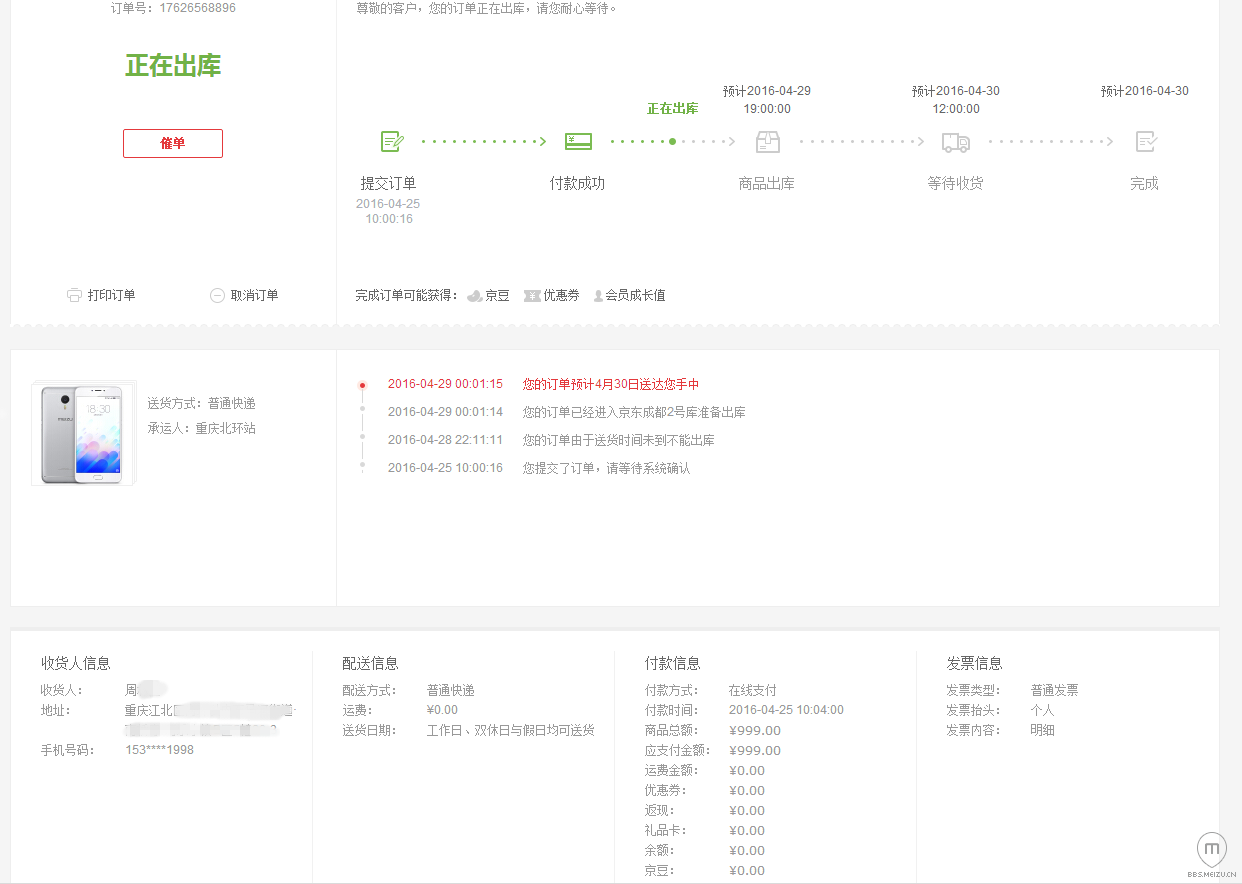The width and height of the screenshot is (1242, 884).
Task: Click the 付款成功 payment success step icon
Action: (578, 141)
